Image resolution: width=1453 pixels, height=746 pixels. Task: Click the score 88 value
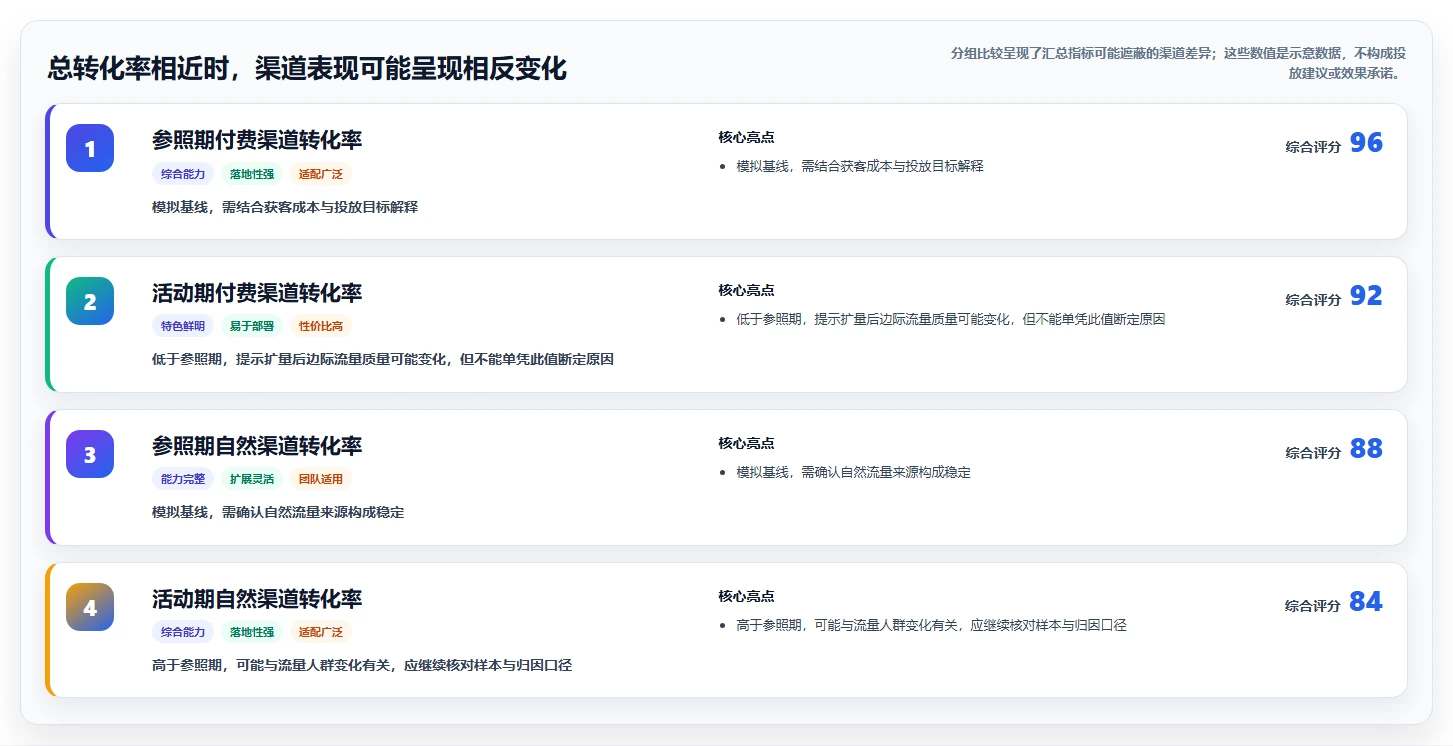pos(1366,449)
